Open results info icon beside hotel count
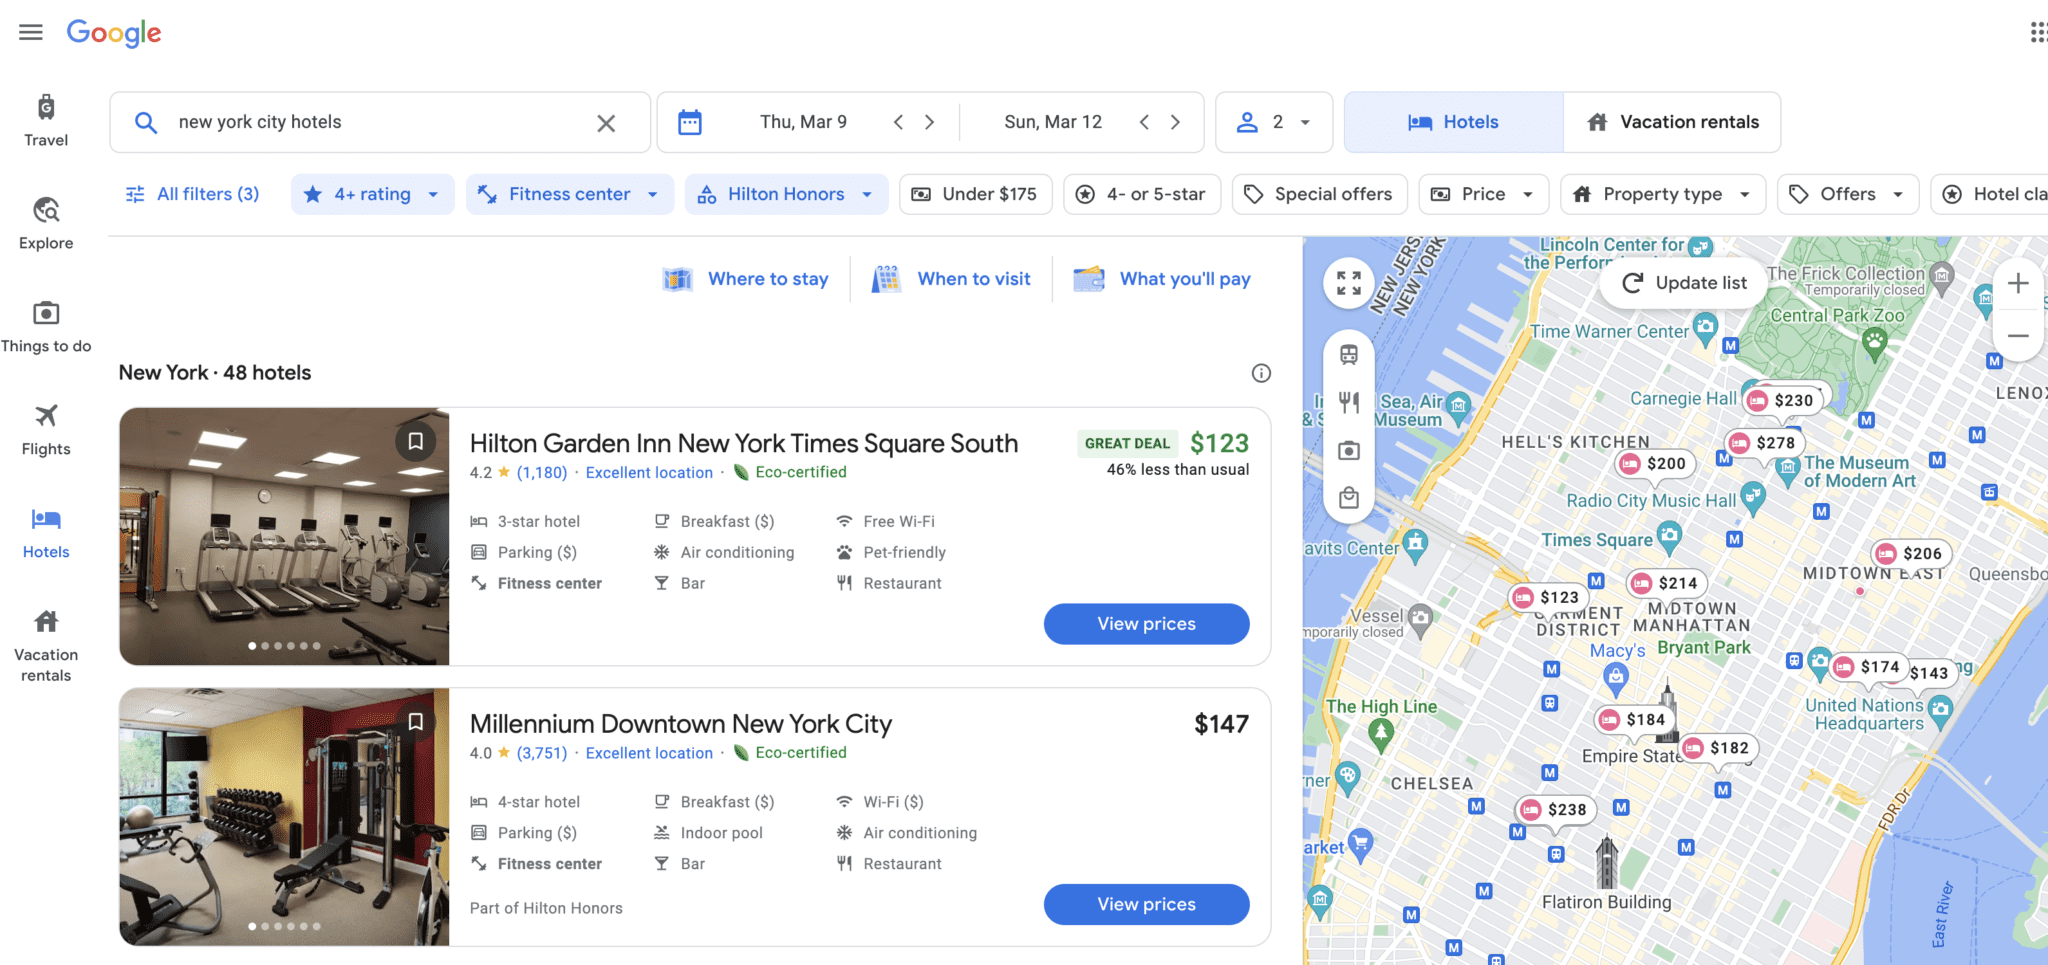This screenshot has height=965, width=2048. 1261,373
